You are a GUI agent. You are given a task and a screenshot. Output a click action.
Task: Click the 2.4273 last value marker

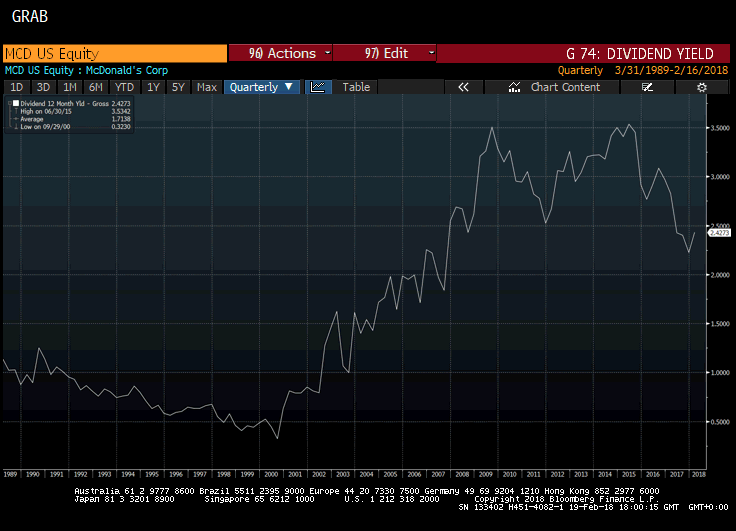[x=719, y=233]
